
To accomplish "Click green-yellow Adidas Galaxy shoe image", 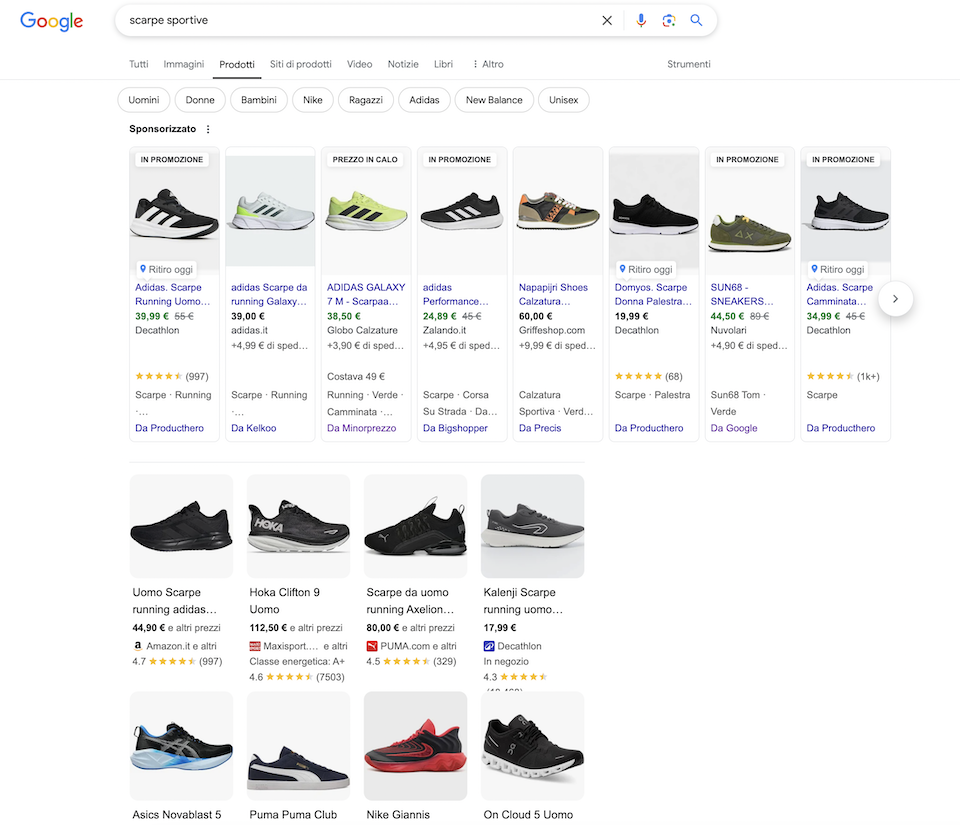I will 366,211.
